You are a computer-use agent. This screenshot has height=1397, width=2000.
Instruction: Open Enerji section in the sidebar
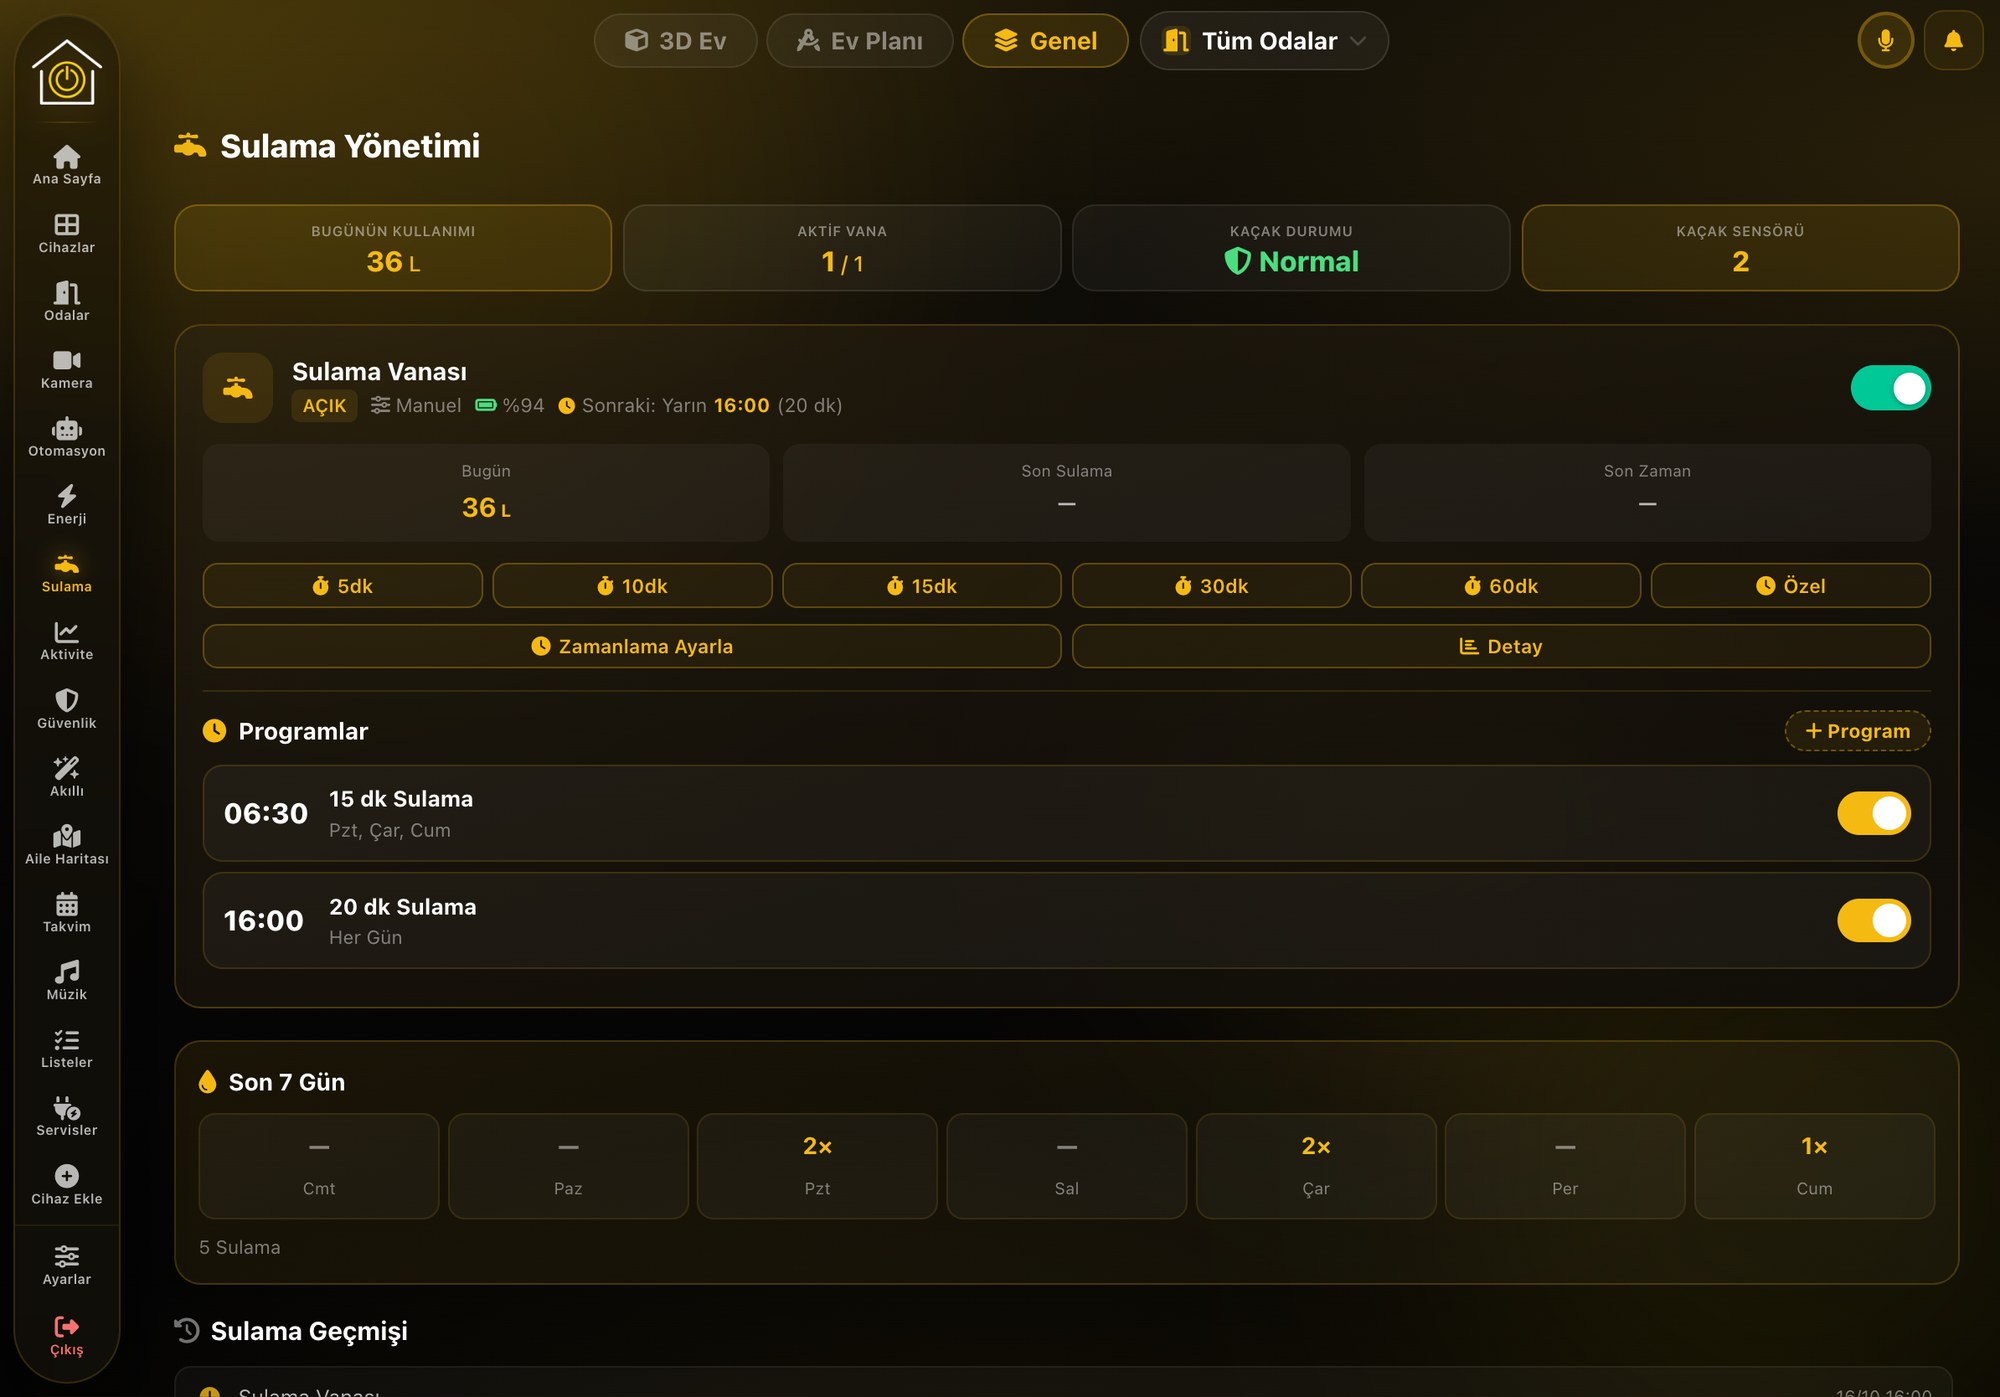click(66, 505)
